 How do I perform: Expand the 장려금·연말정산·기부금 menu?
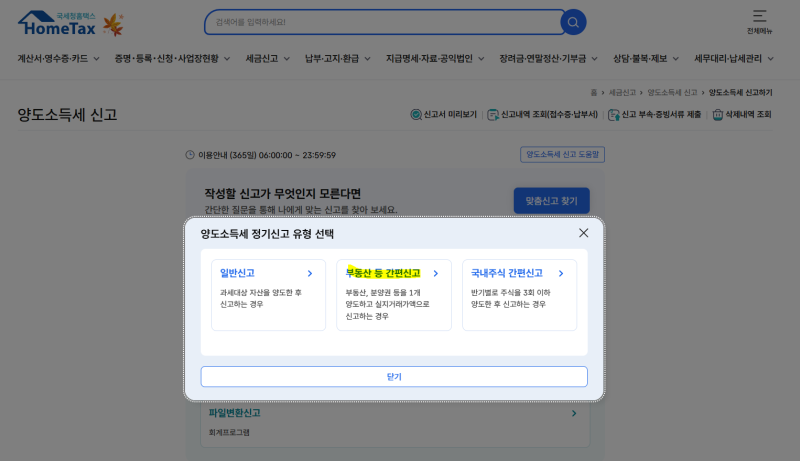click(548, 59)
